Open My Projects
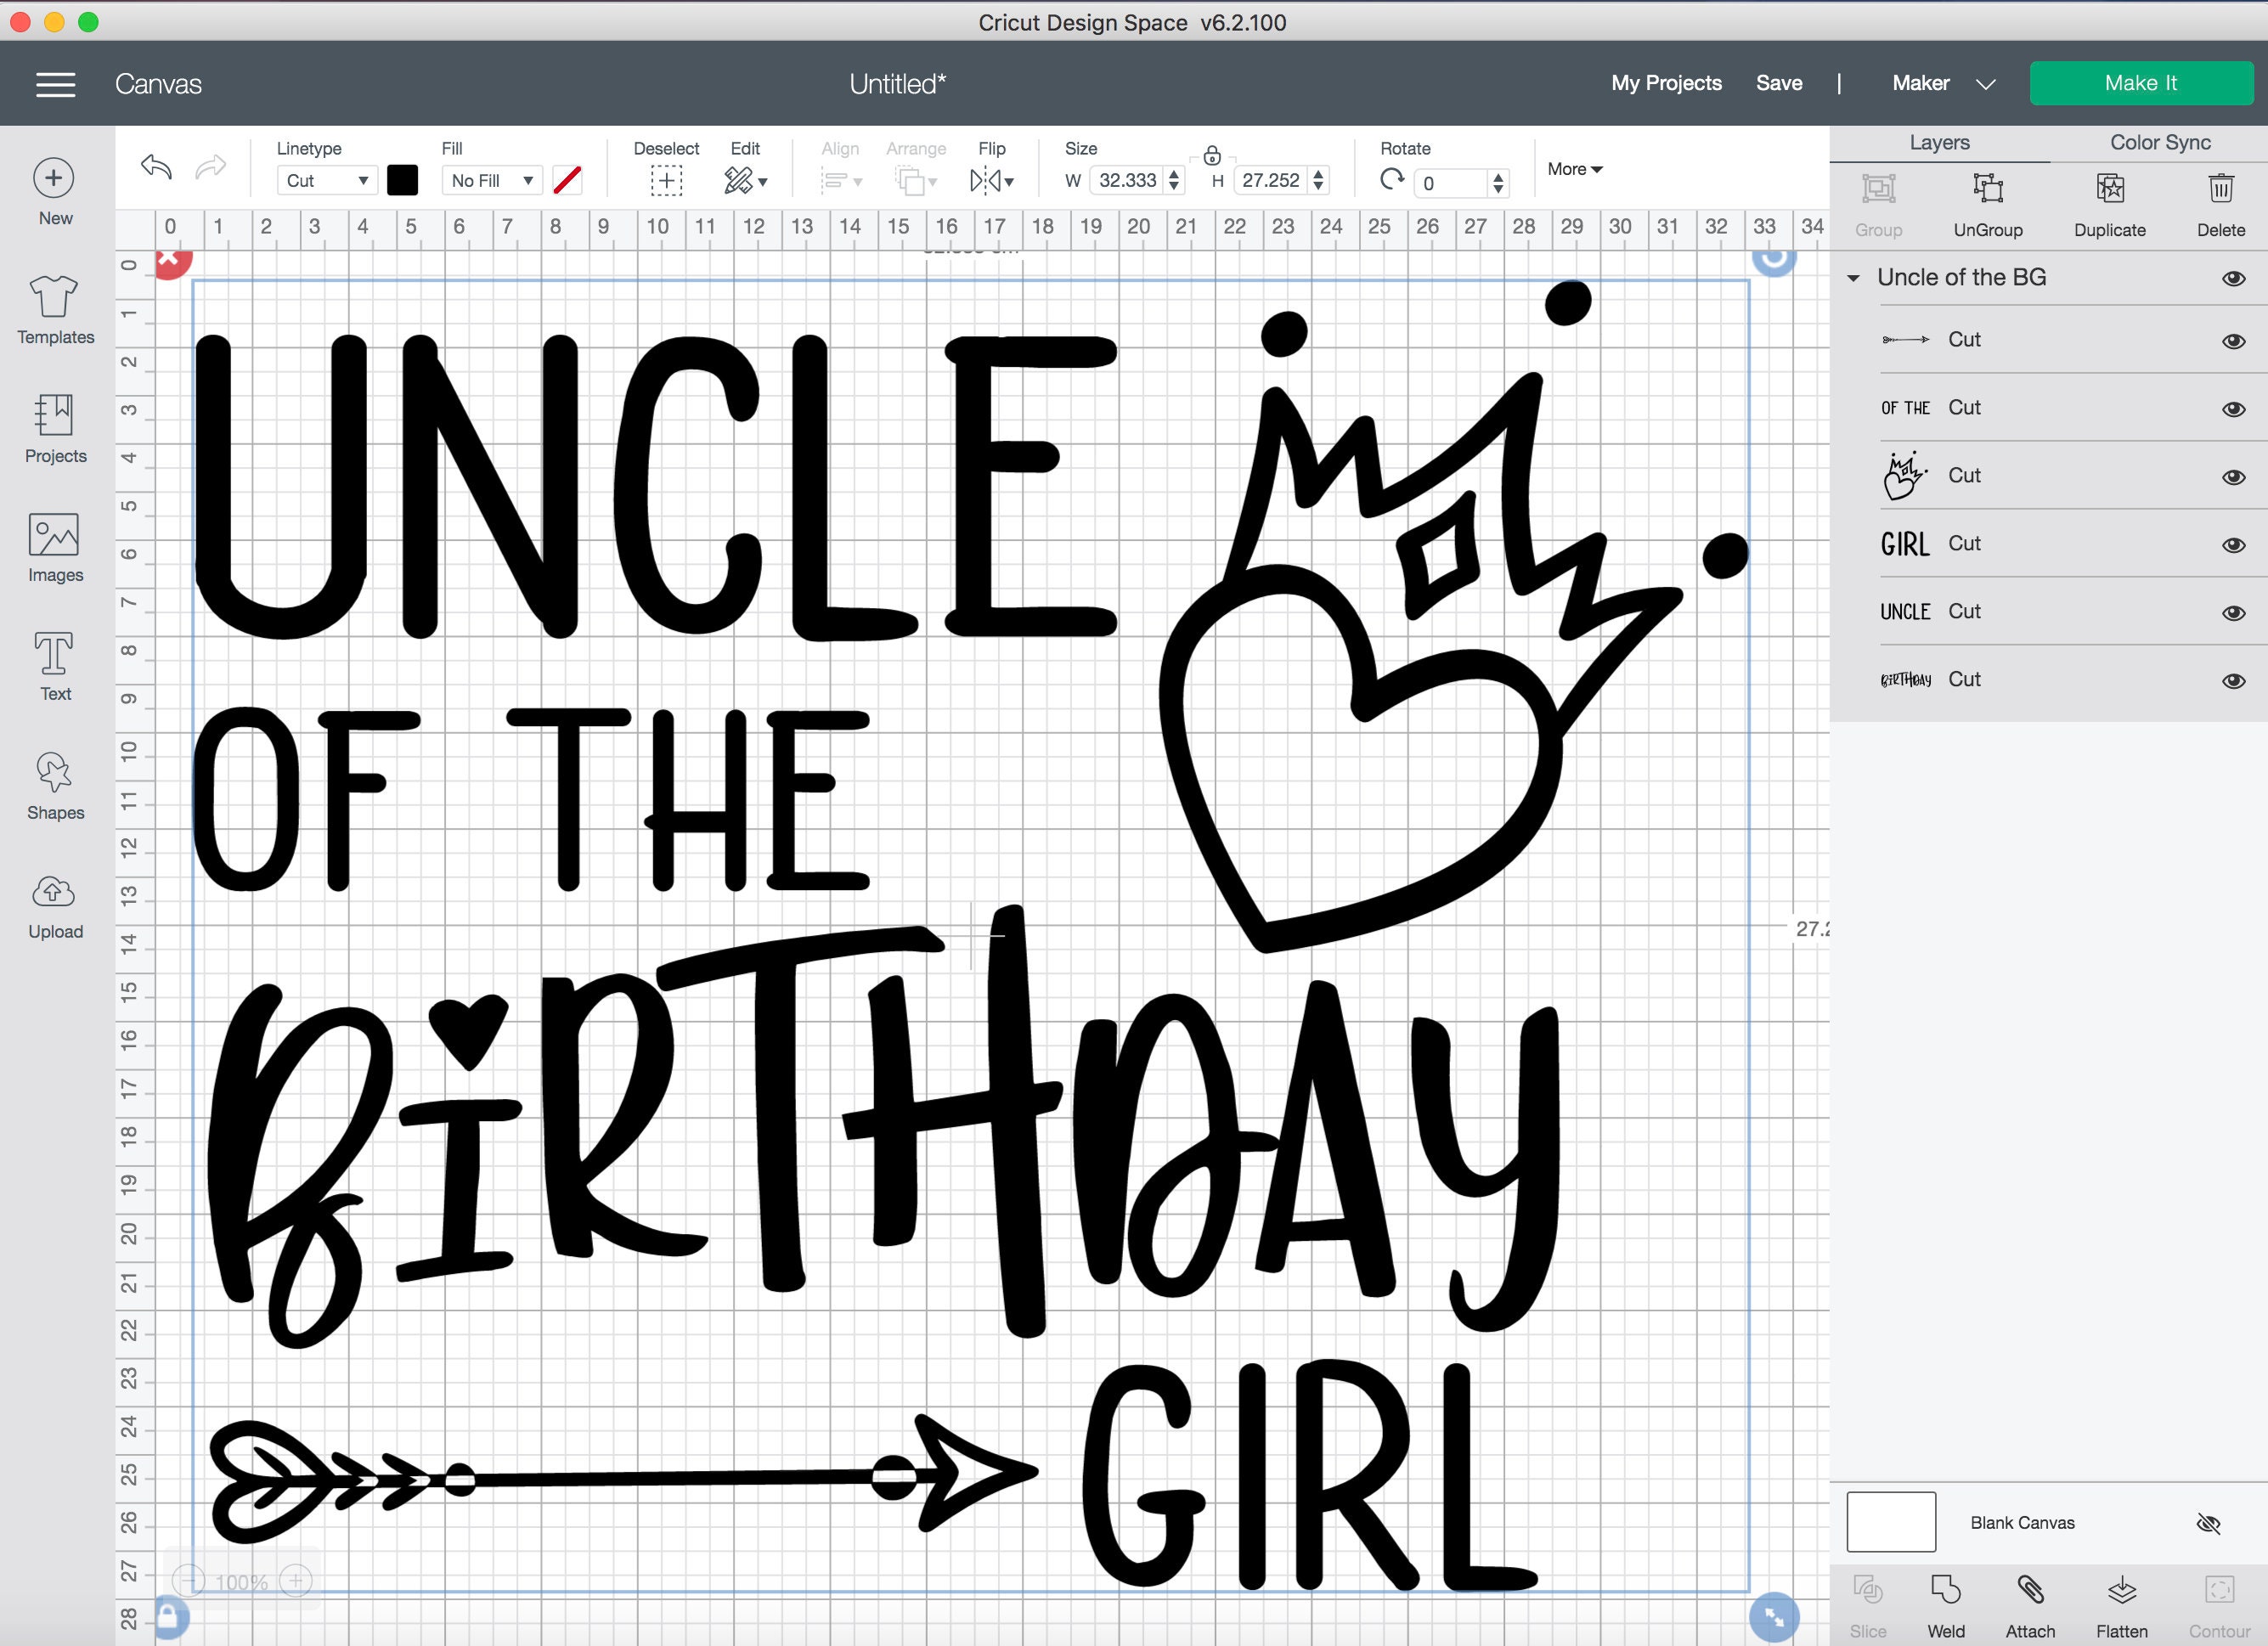Image resolution: width=2268 pixels, height=1646 pixels. [x=1665, y=83]
